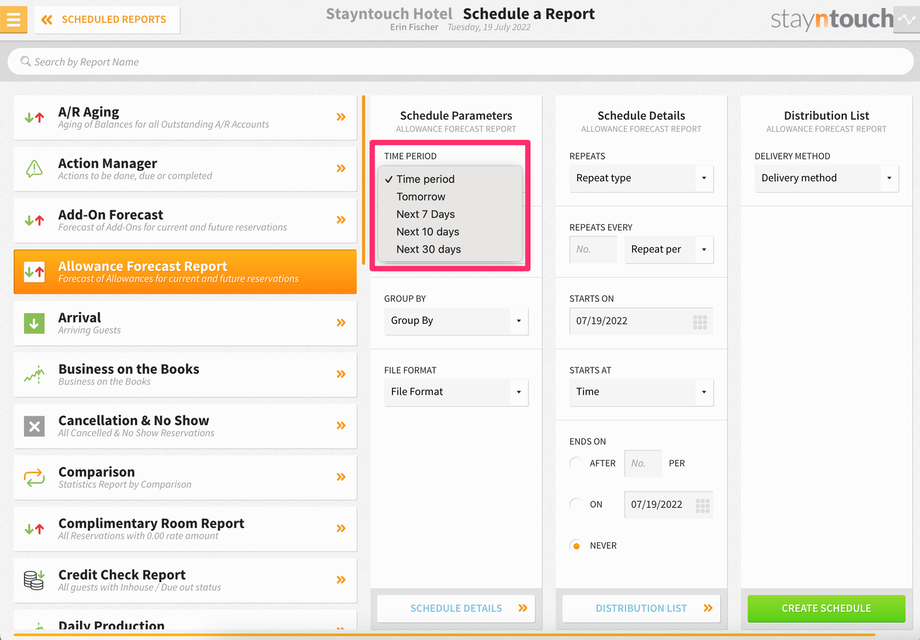Viewport: 920px width, 640px height.
Task: Click the Cancellation & No Show X icon
Action: (34, 426)
